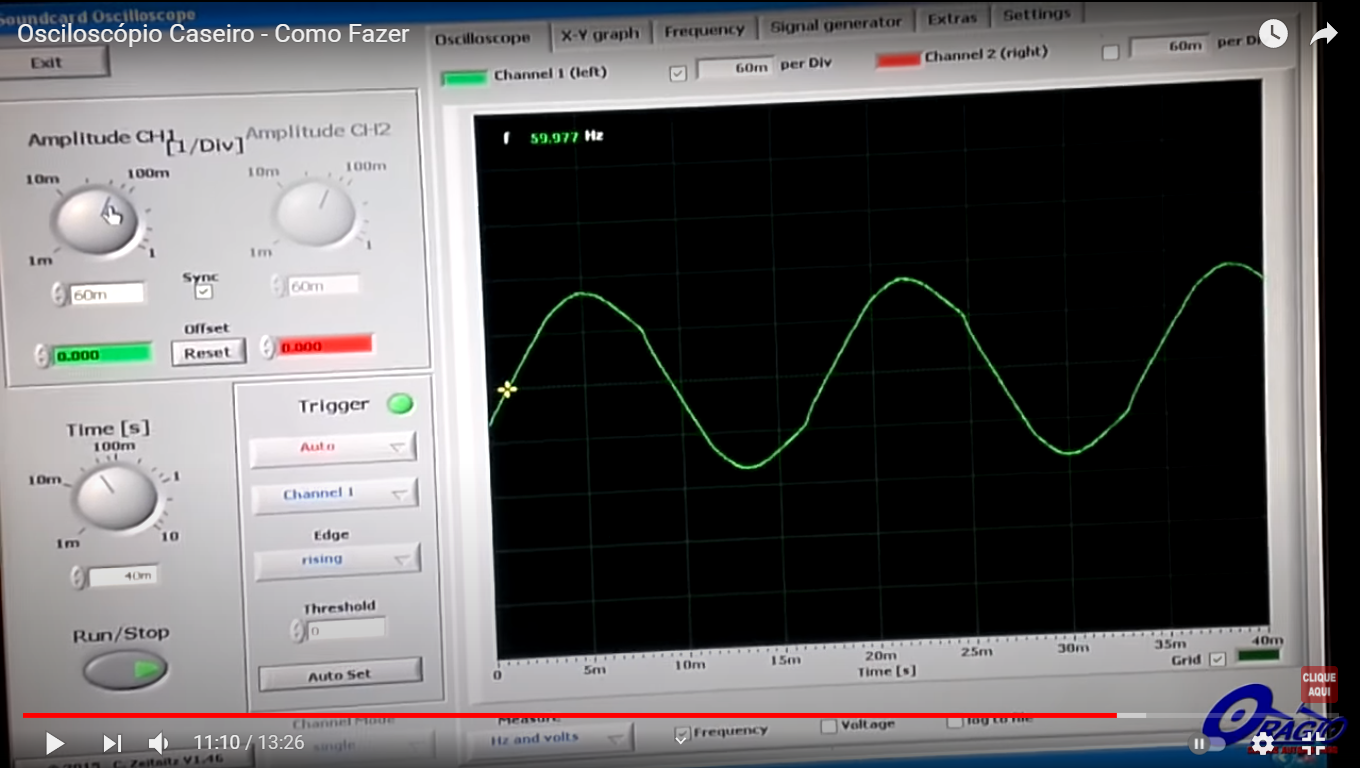Click the video title Osciloscópio Caseiro
Image resolution: width=1360 pixels, height=768 pixels.
click(x=213, y=33)
